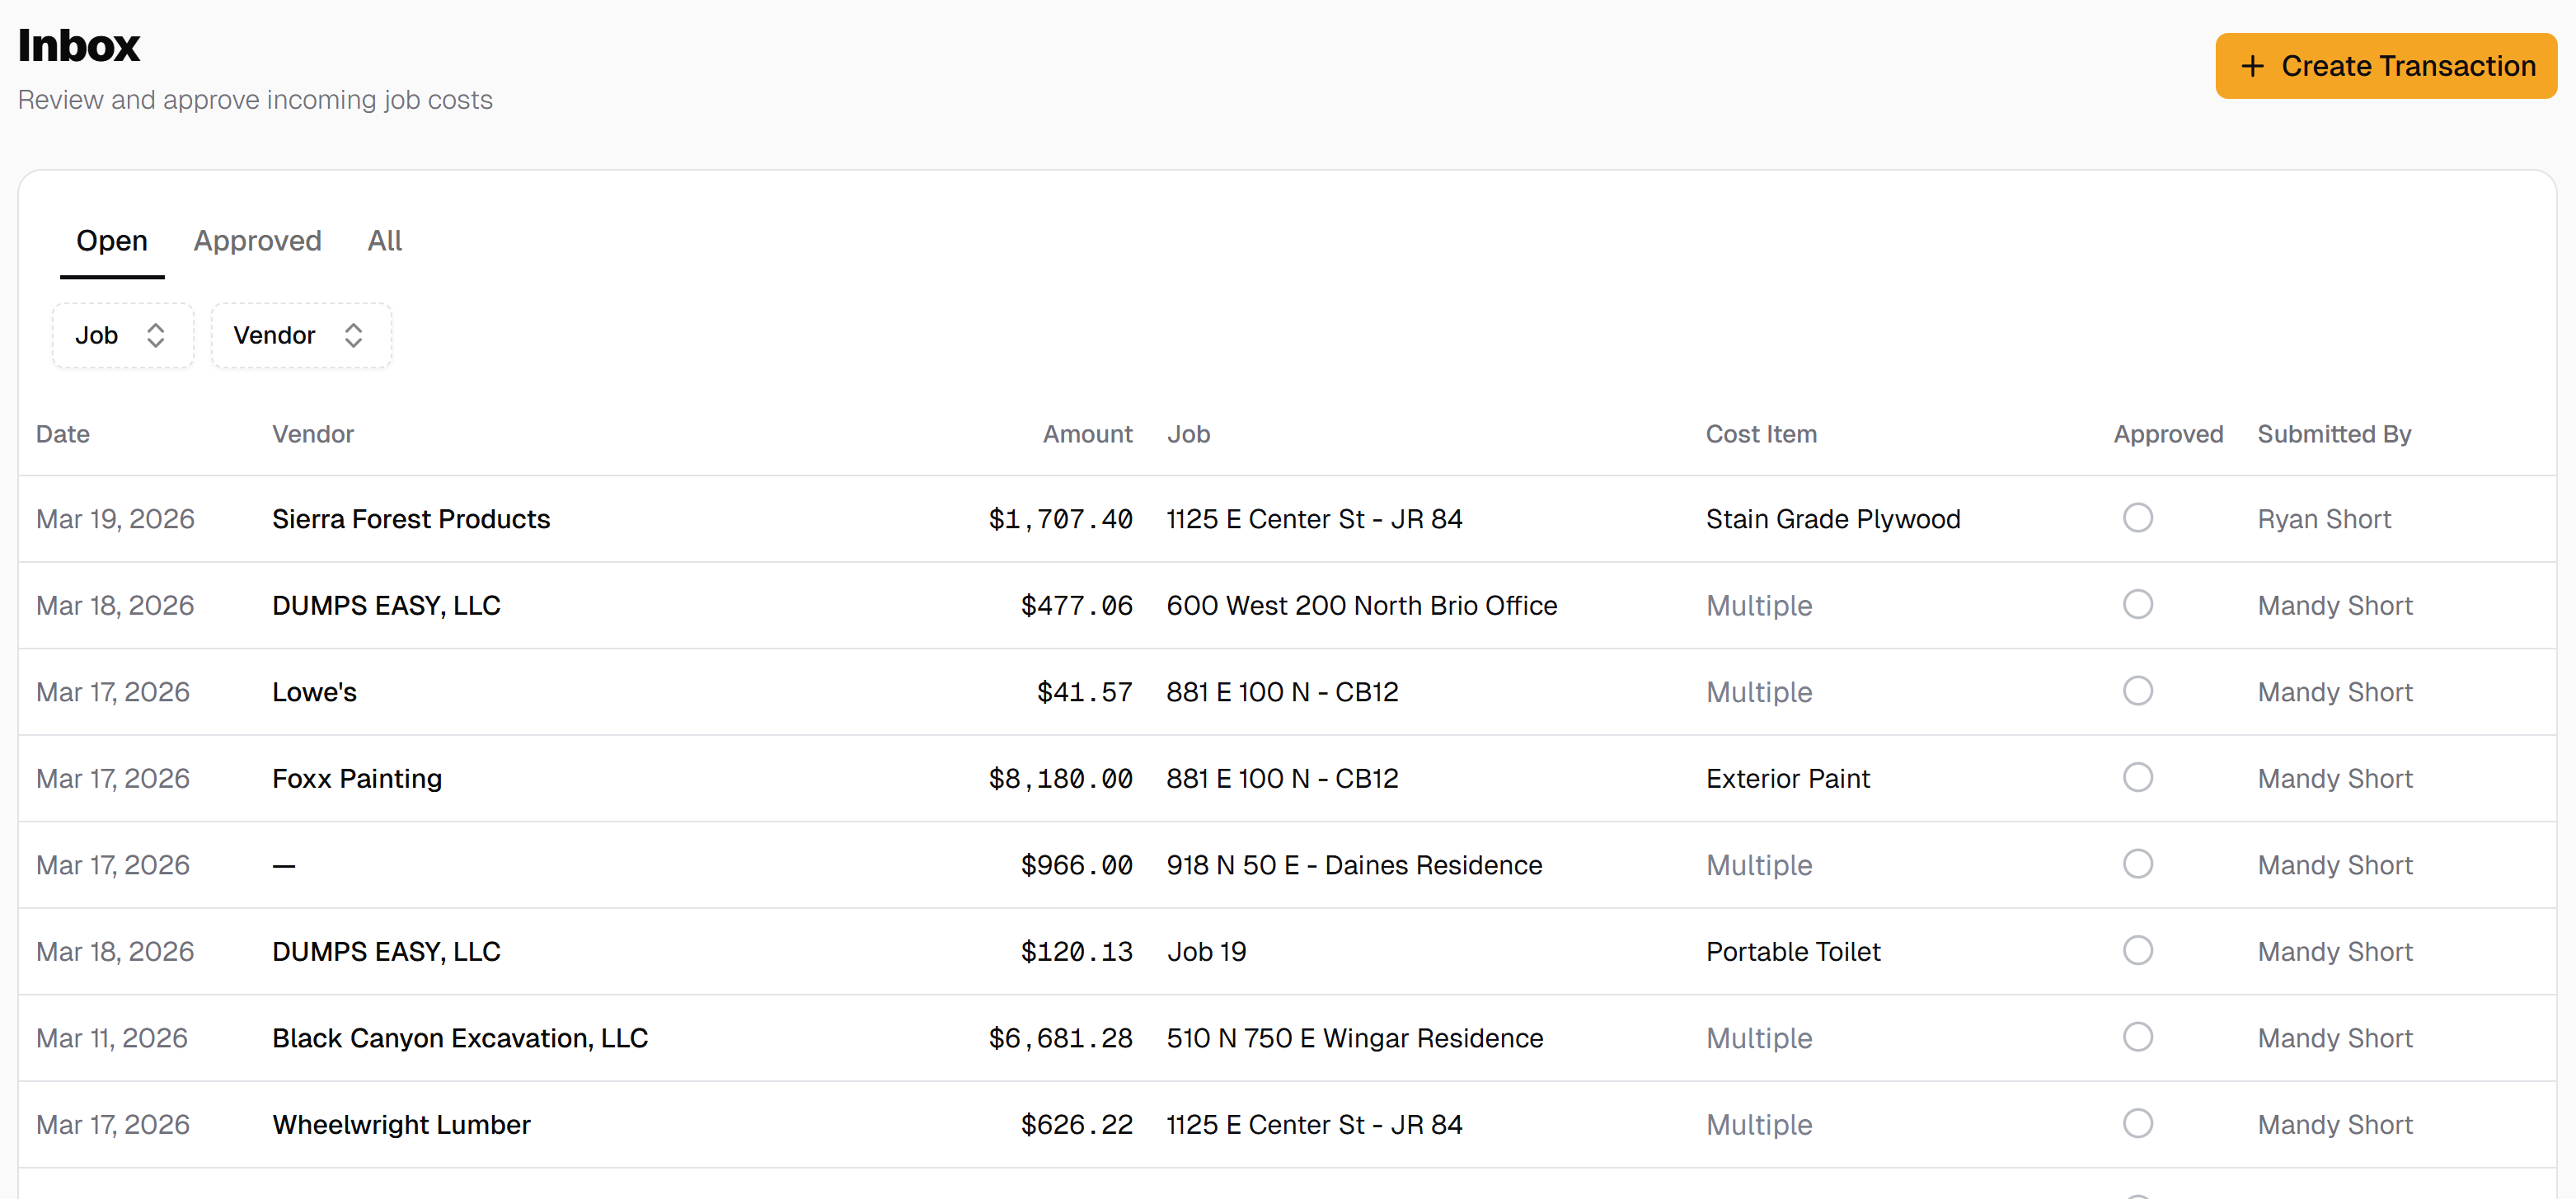Approve the DUMPS EASY portable toilet cost

tap(2138, 950)
